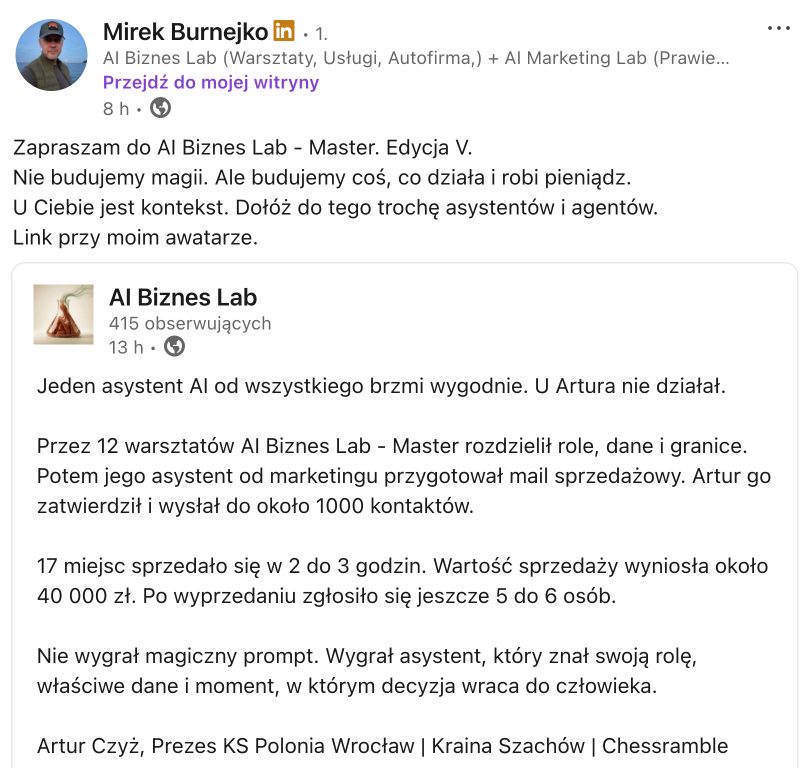Click the AI Biznes Lab page name
The width and height of the screenshot is (803, 768).
(x=183, y=297)
